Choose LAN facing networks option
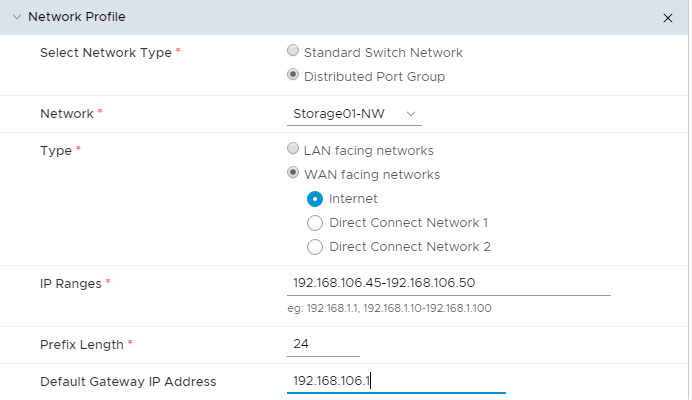 293,149
